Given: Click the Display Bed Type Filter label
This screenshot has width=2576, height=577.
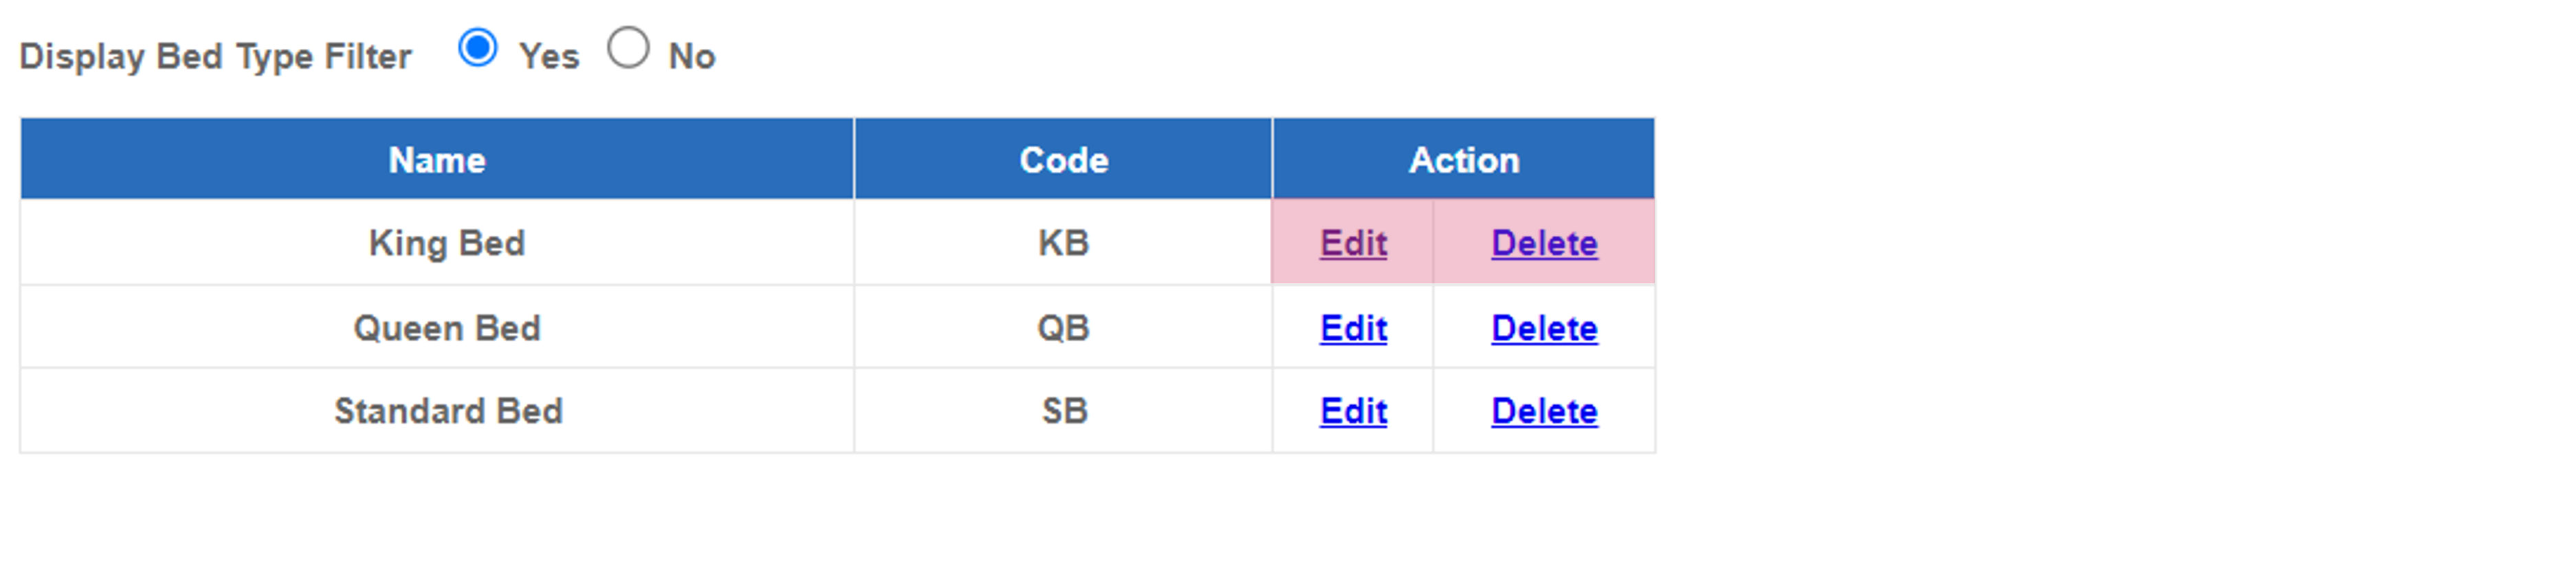Looking at the screenshot, I should [x=215, y=57].
